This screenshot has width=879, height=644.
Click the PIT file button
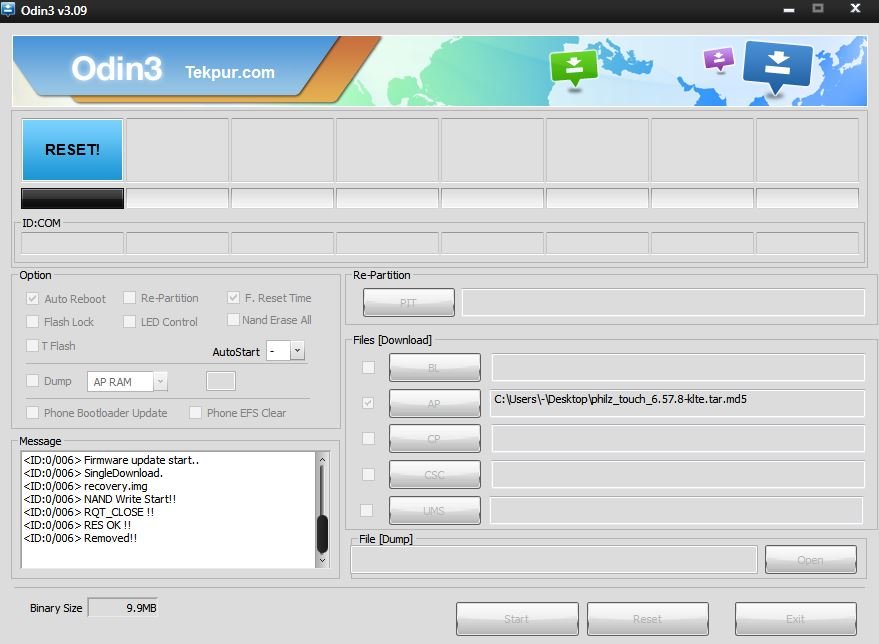pos(409,303)
